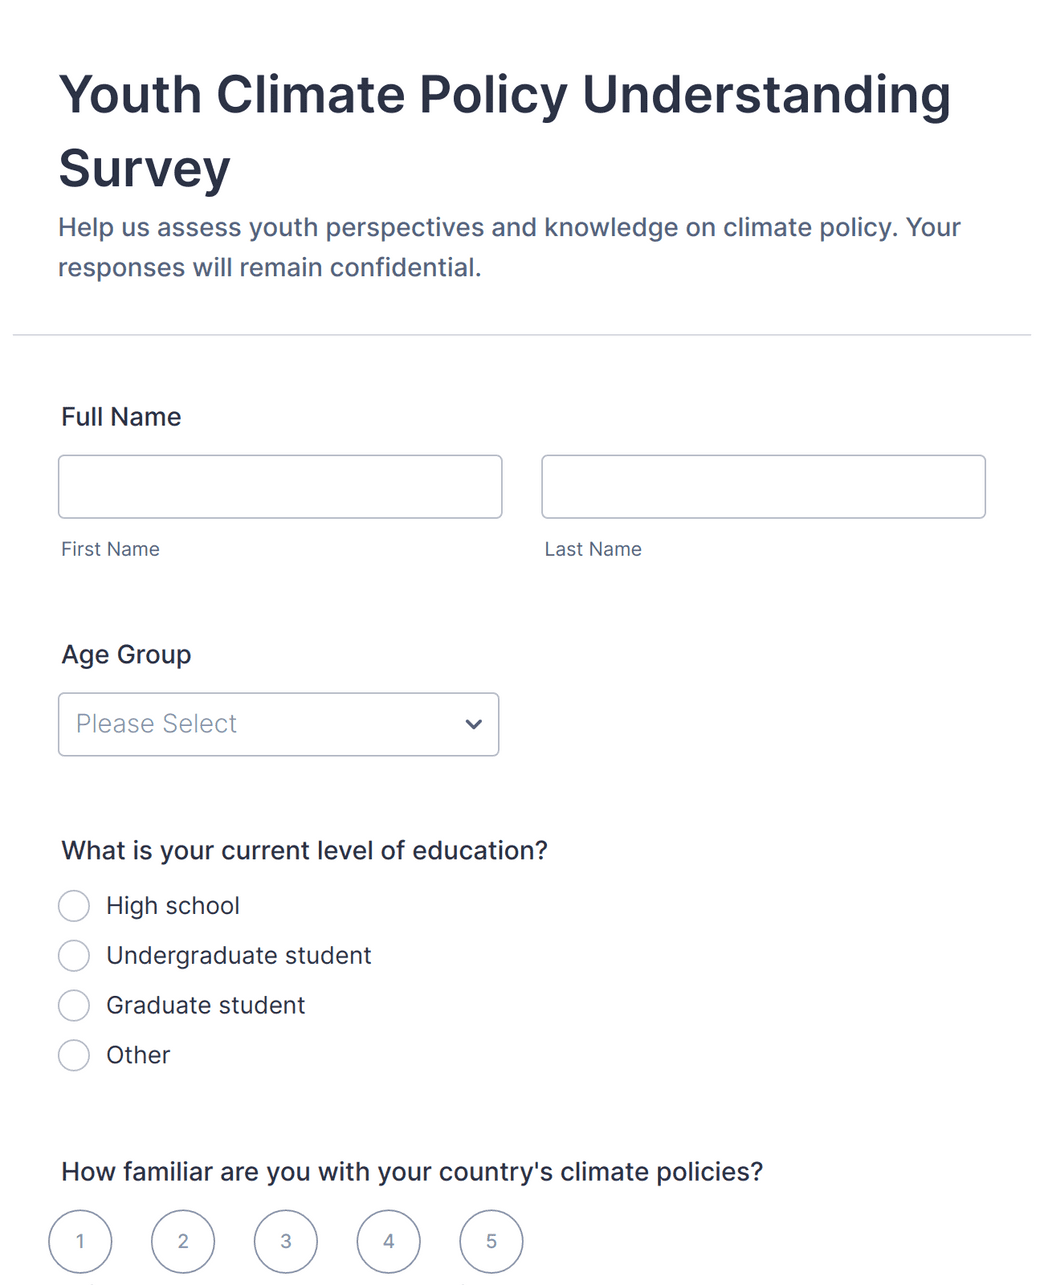Click the First Name input field

(x=280, y=487)
